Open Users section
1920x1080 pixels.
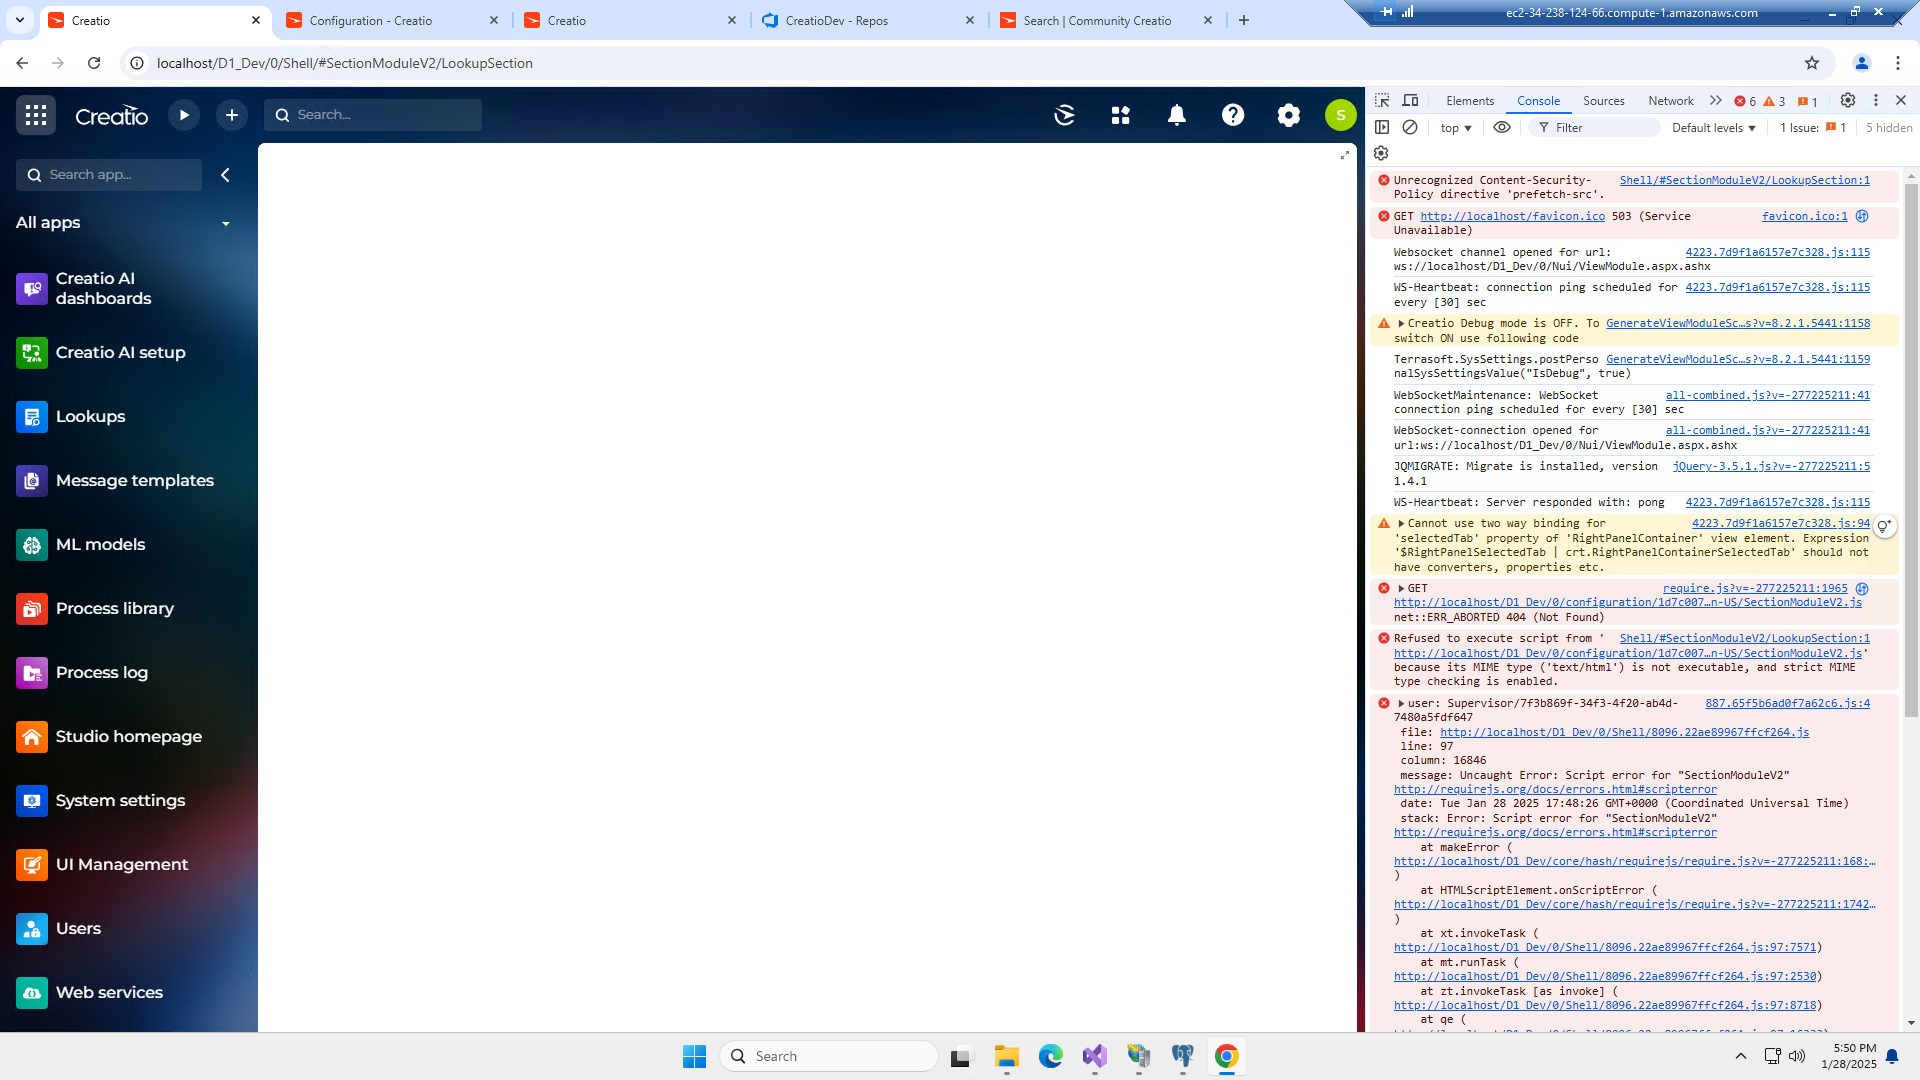(128, 929)
